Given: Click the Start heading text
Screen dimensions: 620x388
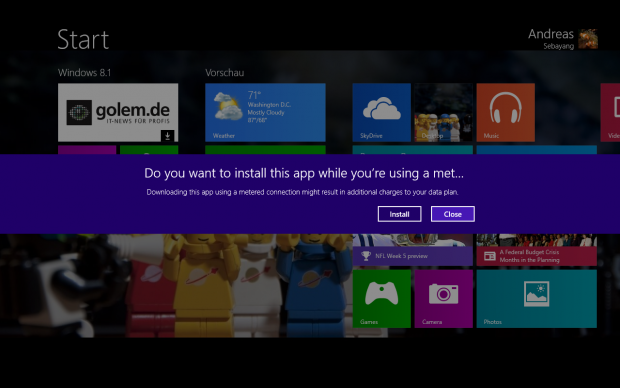Looking at the screenshot, I should pos(83,40).
